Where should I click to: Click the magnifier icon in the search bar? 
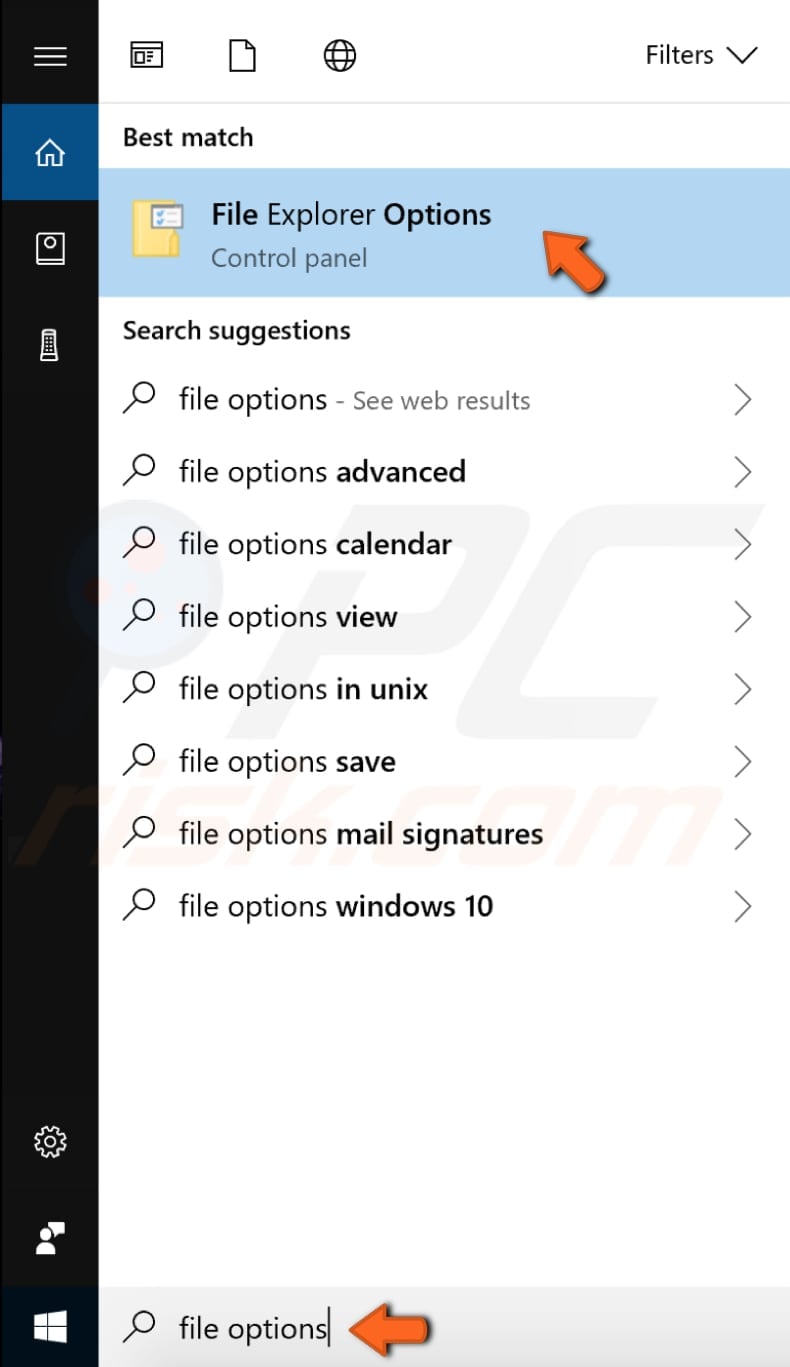[140, 1328]
